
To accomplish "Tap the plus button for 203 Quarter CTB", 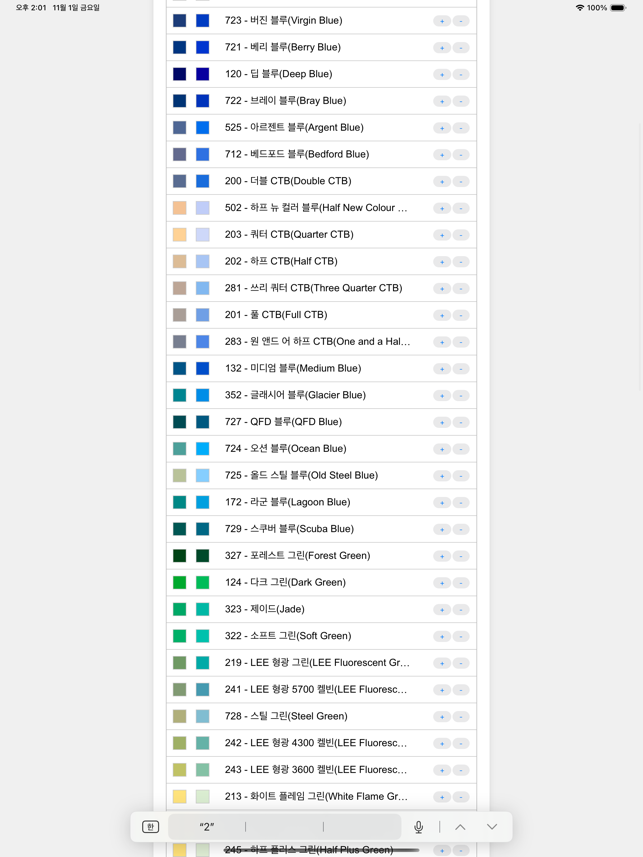I will [x=442, y=235].
